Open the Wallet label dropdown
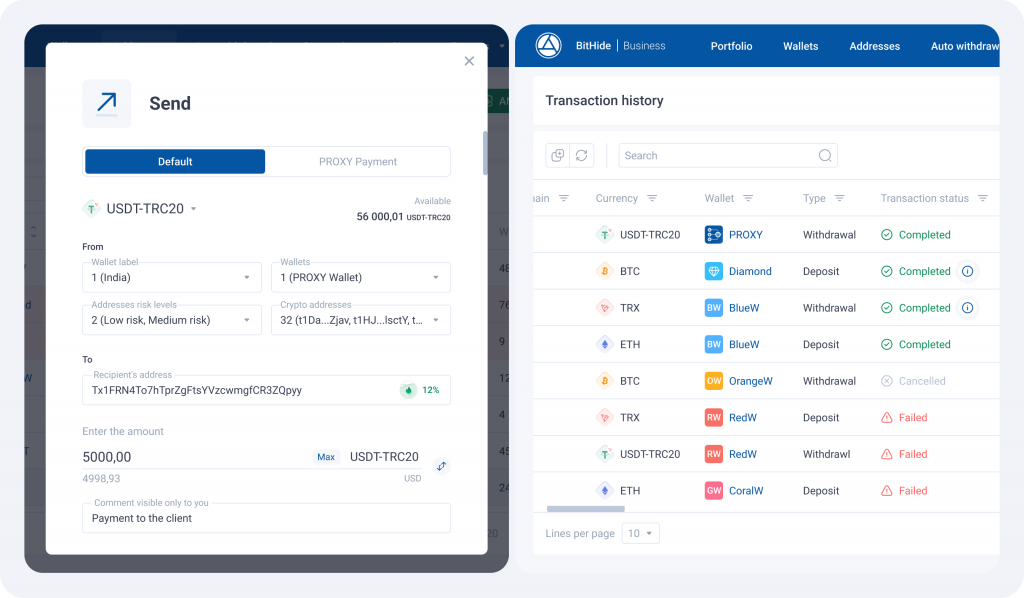1024x598 pixels. pyautogui.click(x=172, y=277)
